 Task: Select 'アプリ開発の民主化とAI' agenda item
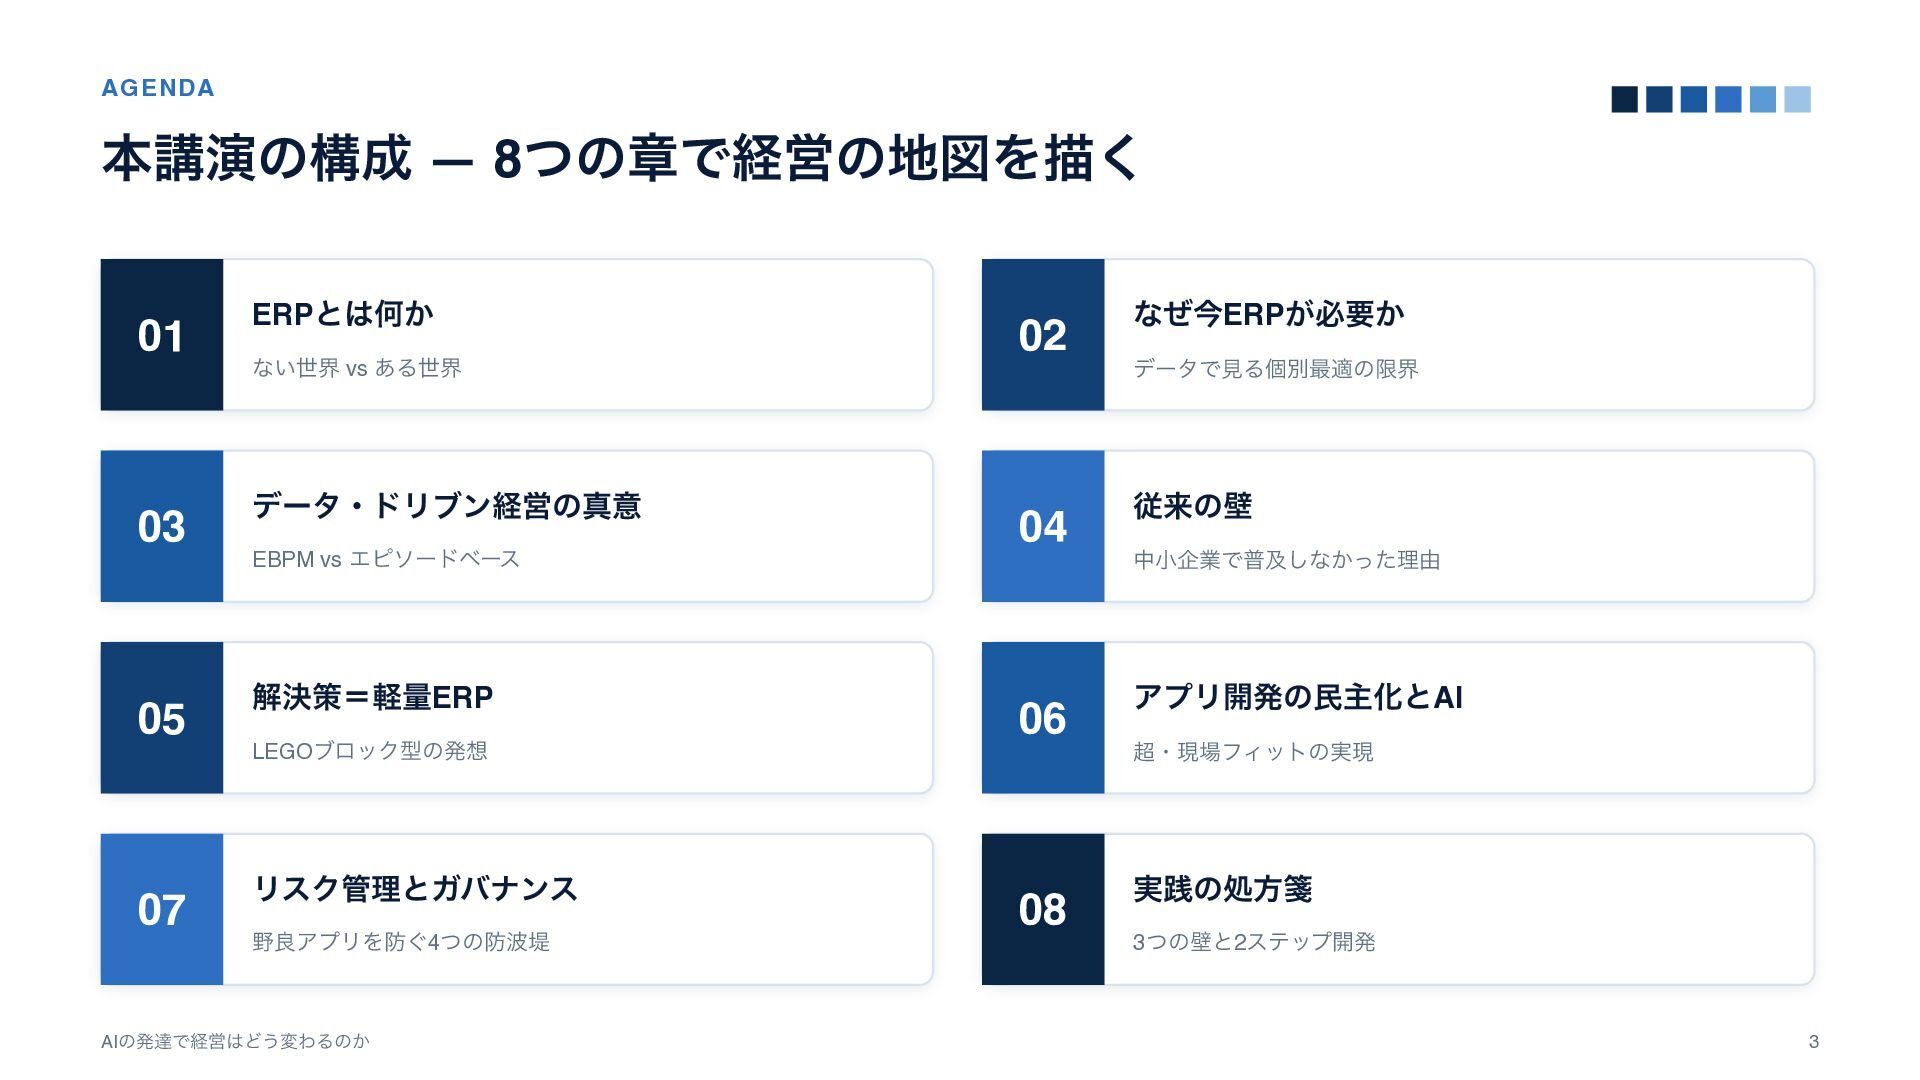1298,697
